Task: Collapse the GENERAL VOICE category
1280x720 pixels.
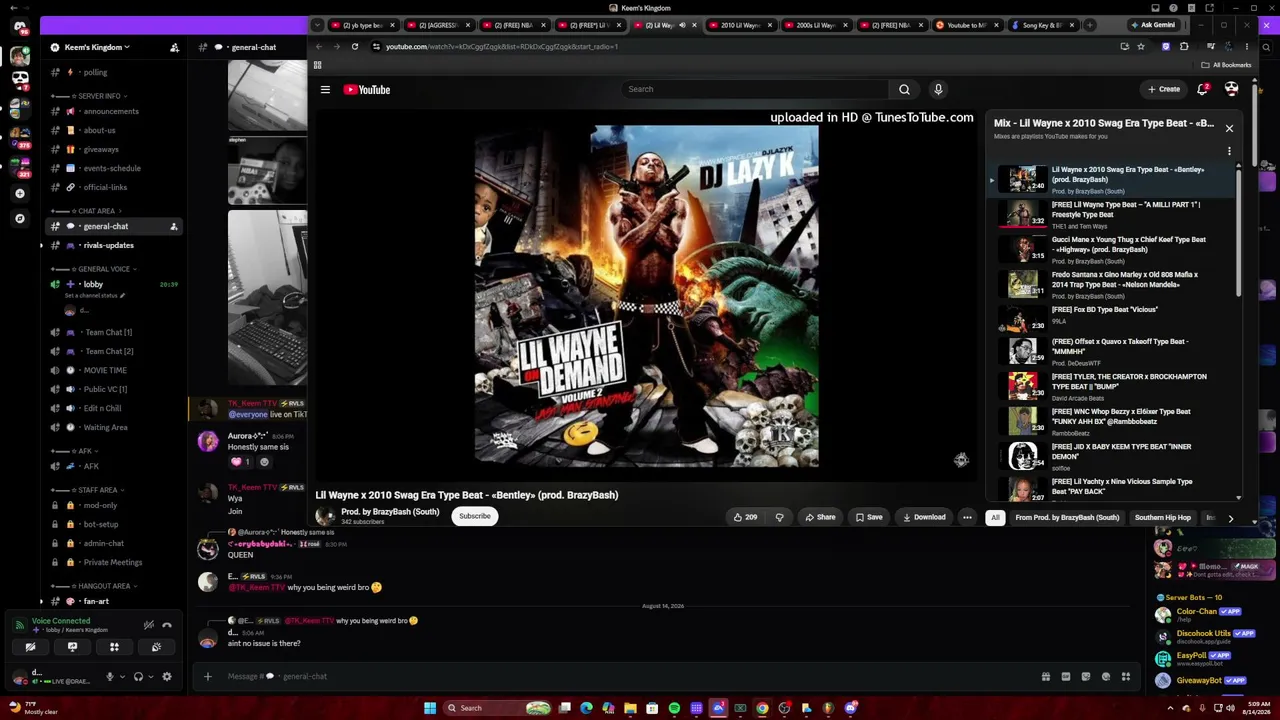Action: tap(104, 269)
